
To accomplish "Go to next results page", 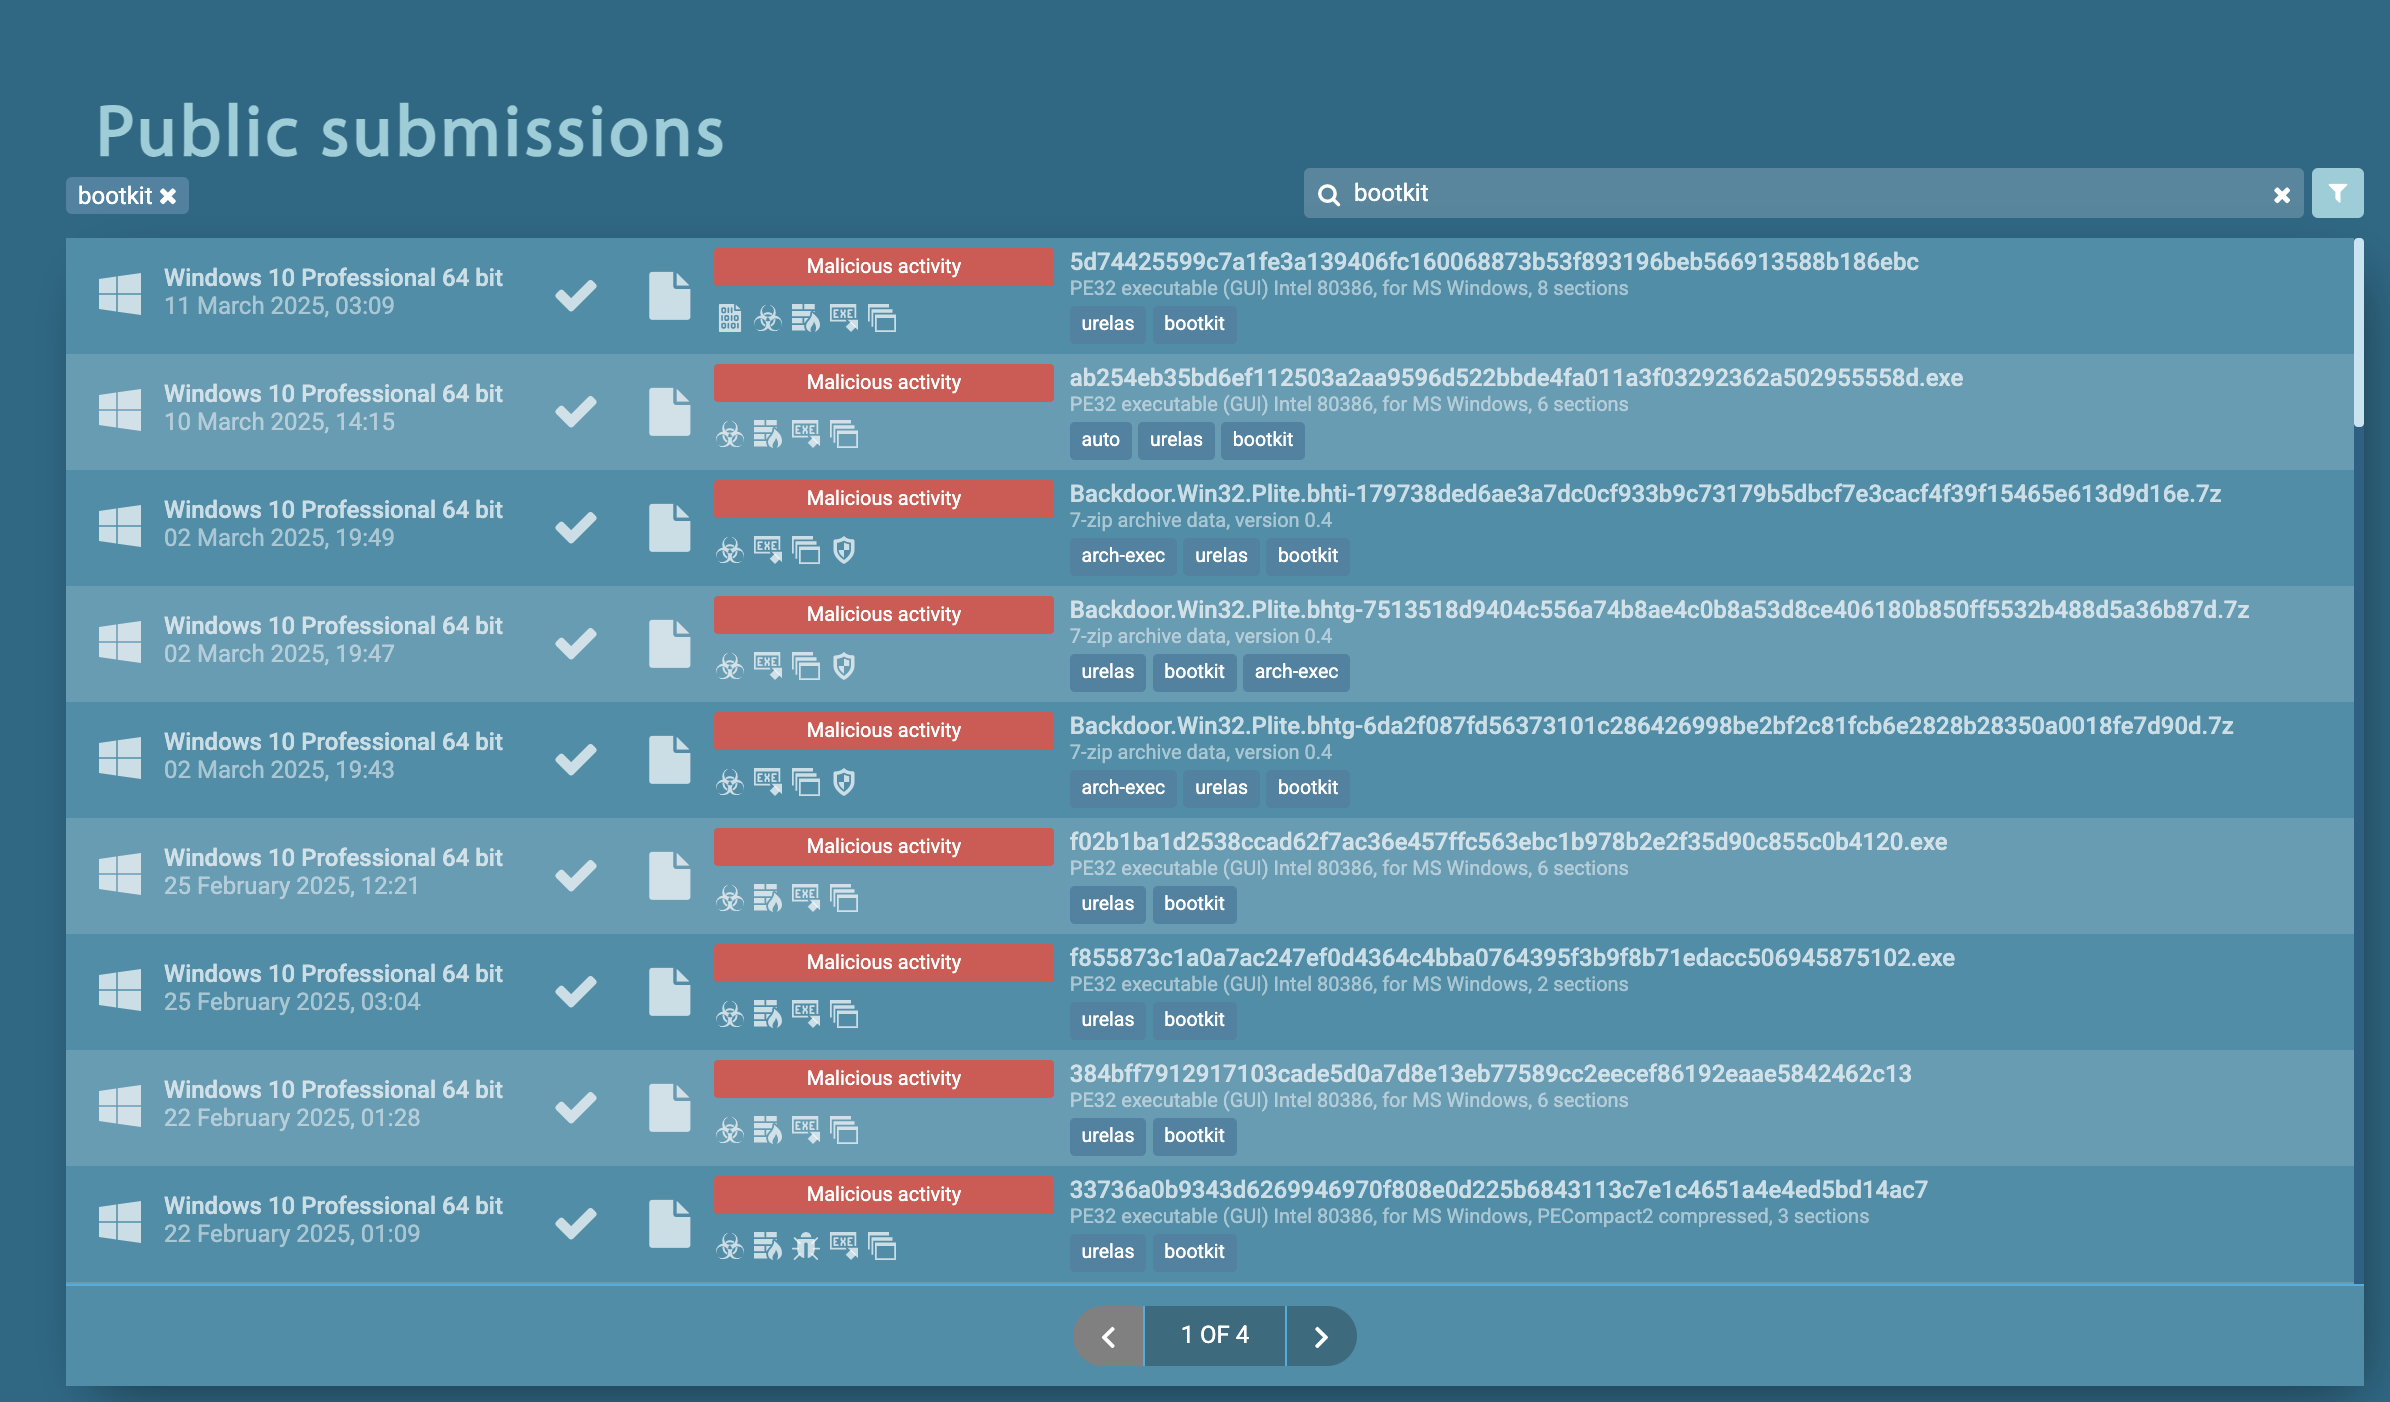I will (1320, 1336).
